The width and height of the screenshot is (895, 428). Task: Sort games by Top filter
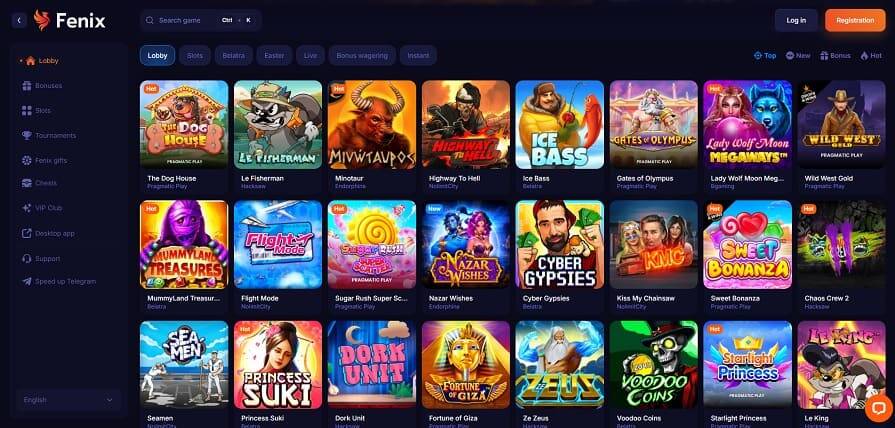(x=765, y=55)
